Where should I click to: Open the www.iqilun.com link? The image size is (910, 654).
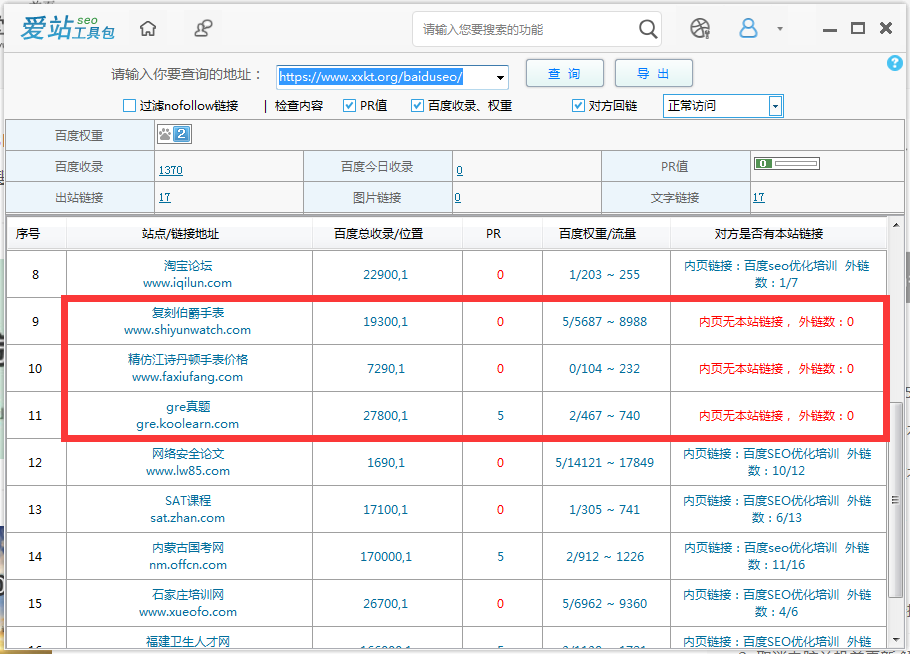click(x=187, y=283)
